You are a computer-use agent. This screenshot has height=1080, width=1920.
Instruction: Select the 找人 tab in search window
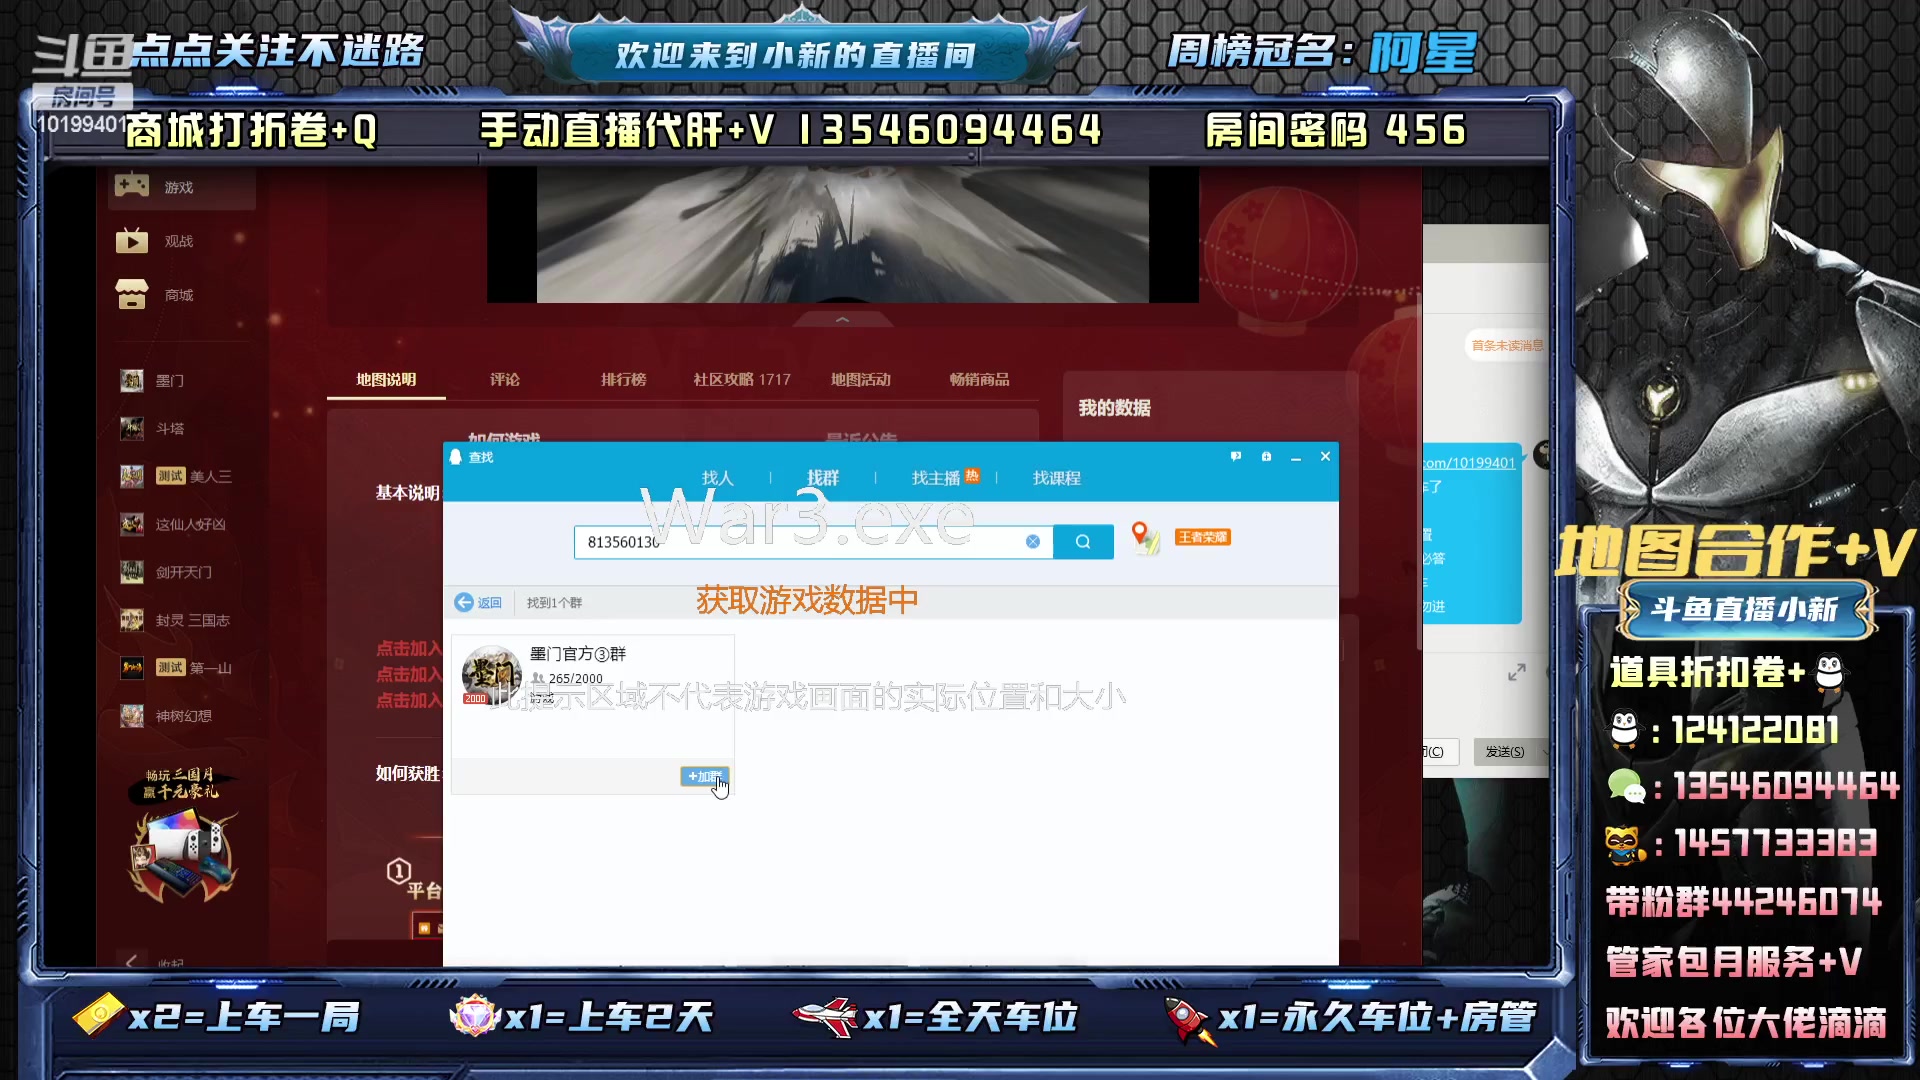click(x=718, y=478)
